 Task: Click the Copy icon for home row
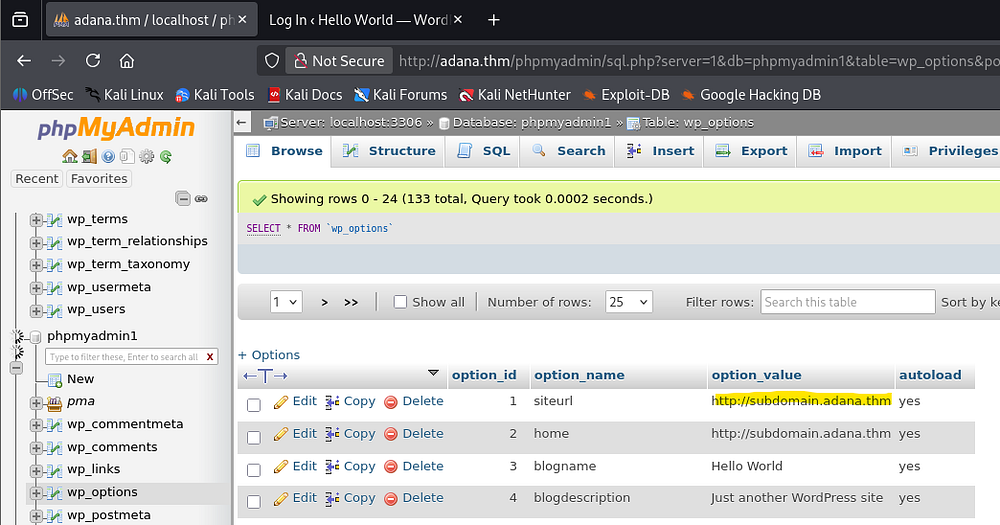point(333,434)
